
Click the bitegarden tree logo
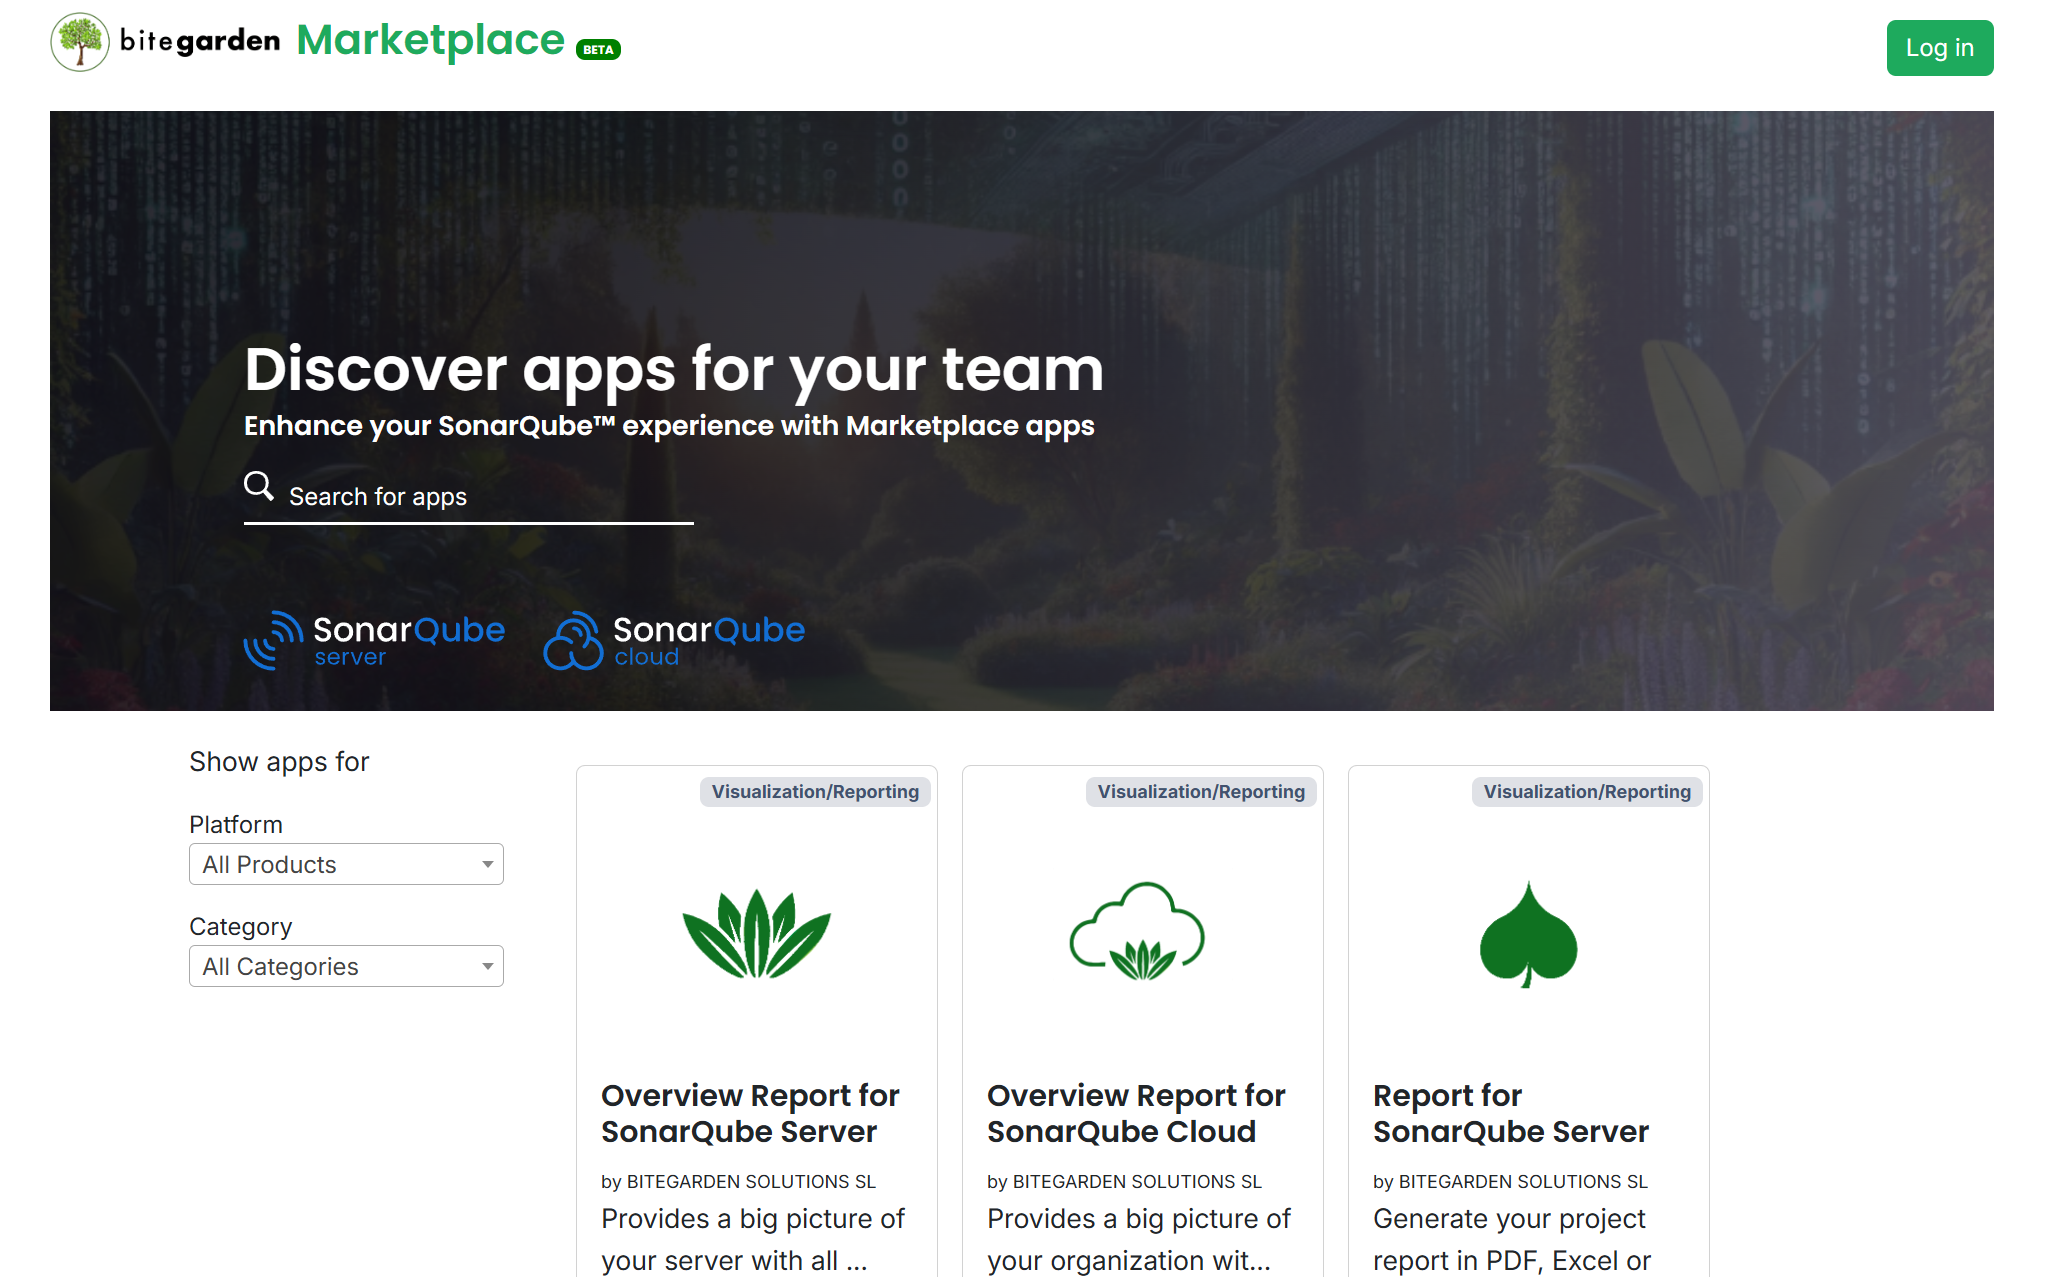point(79,42)
